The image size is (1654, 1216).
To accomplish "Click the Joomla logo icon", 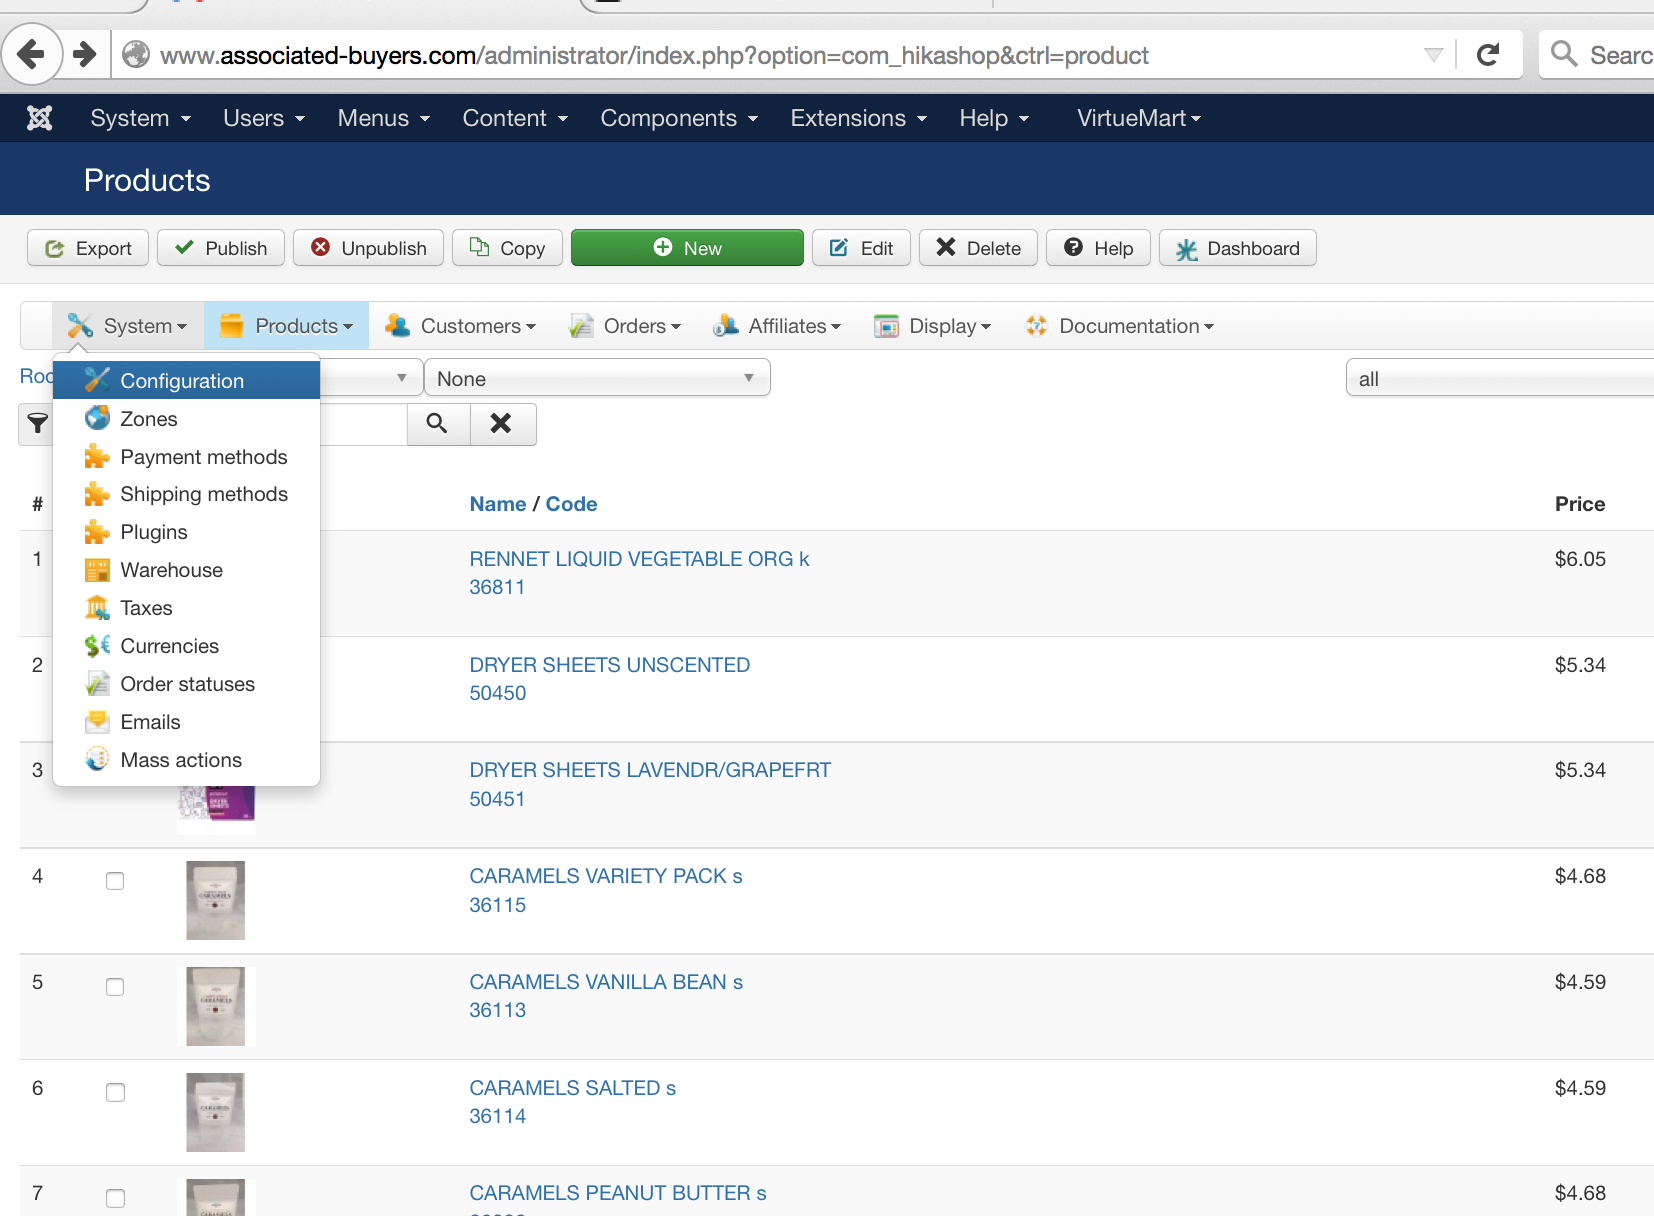I will 39,118.
